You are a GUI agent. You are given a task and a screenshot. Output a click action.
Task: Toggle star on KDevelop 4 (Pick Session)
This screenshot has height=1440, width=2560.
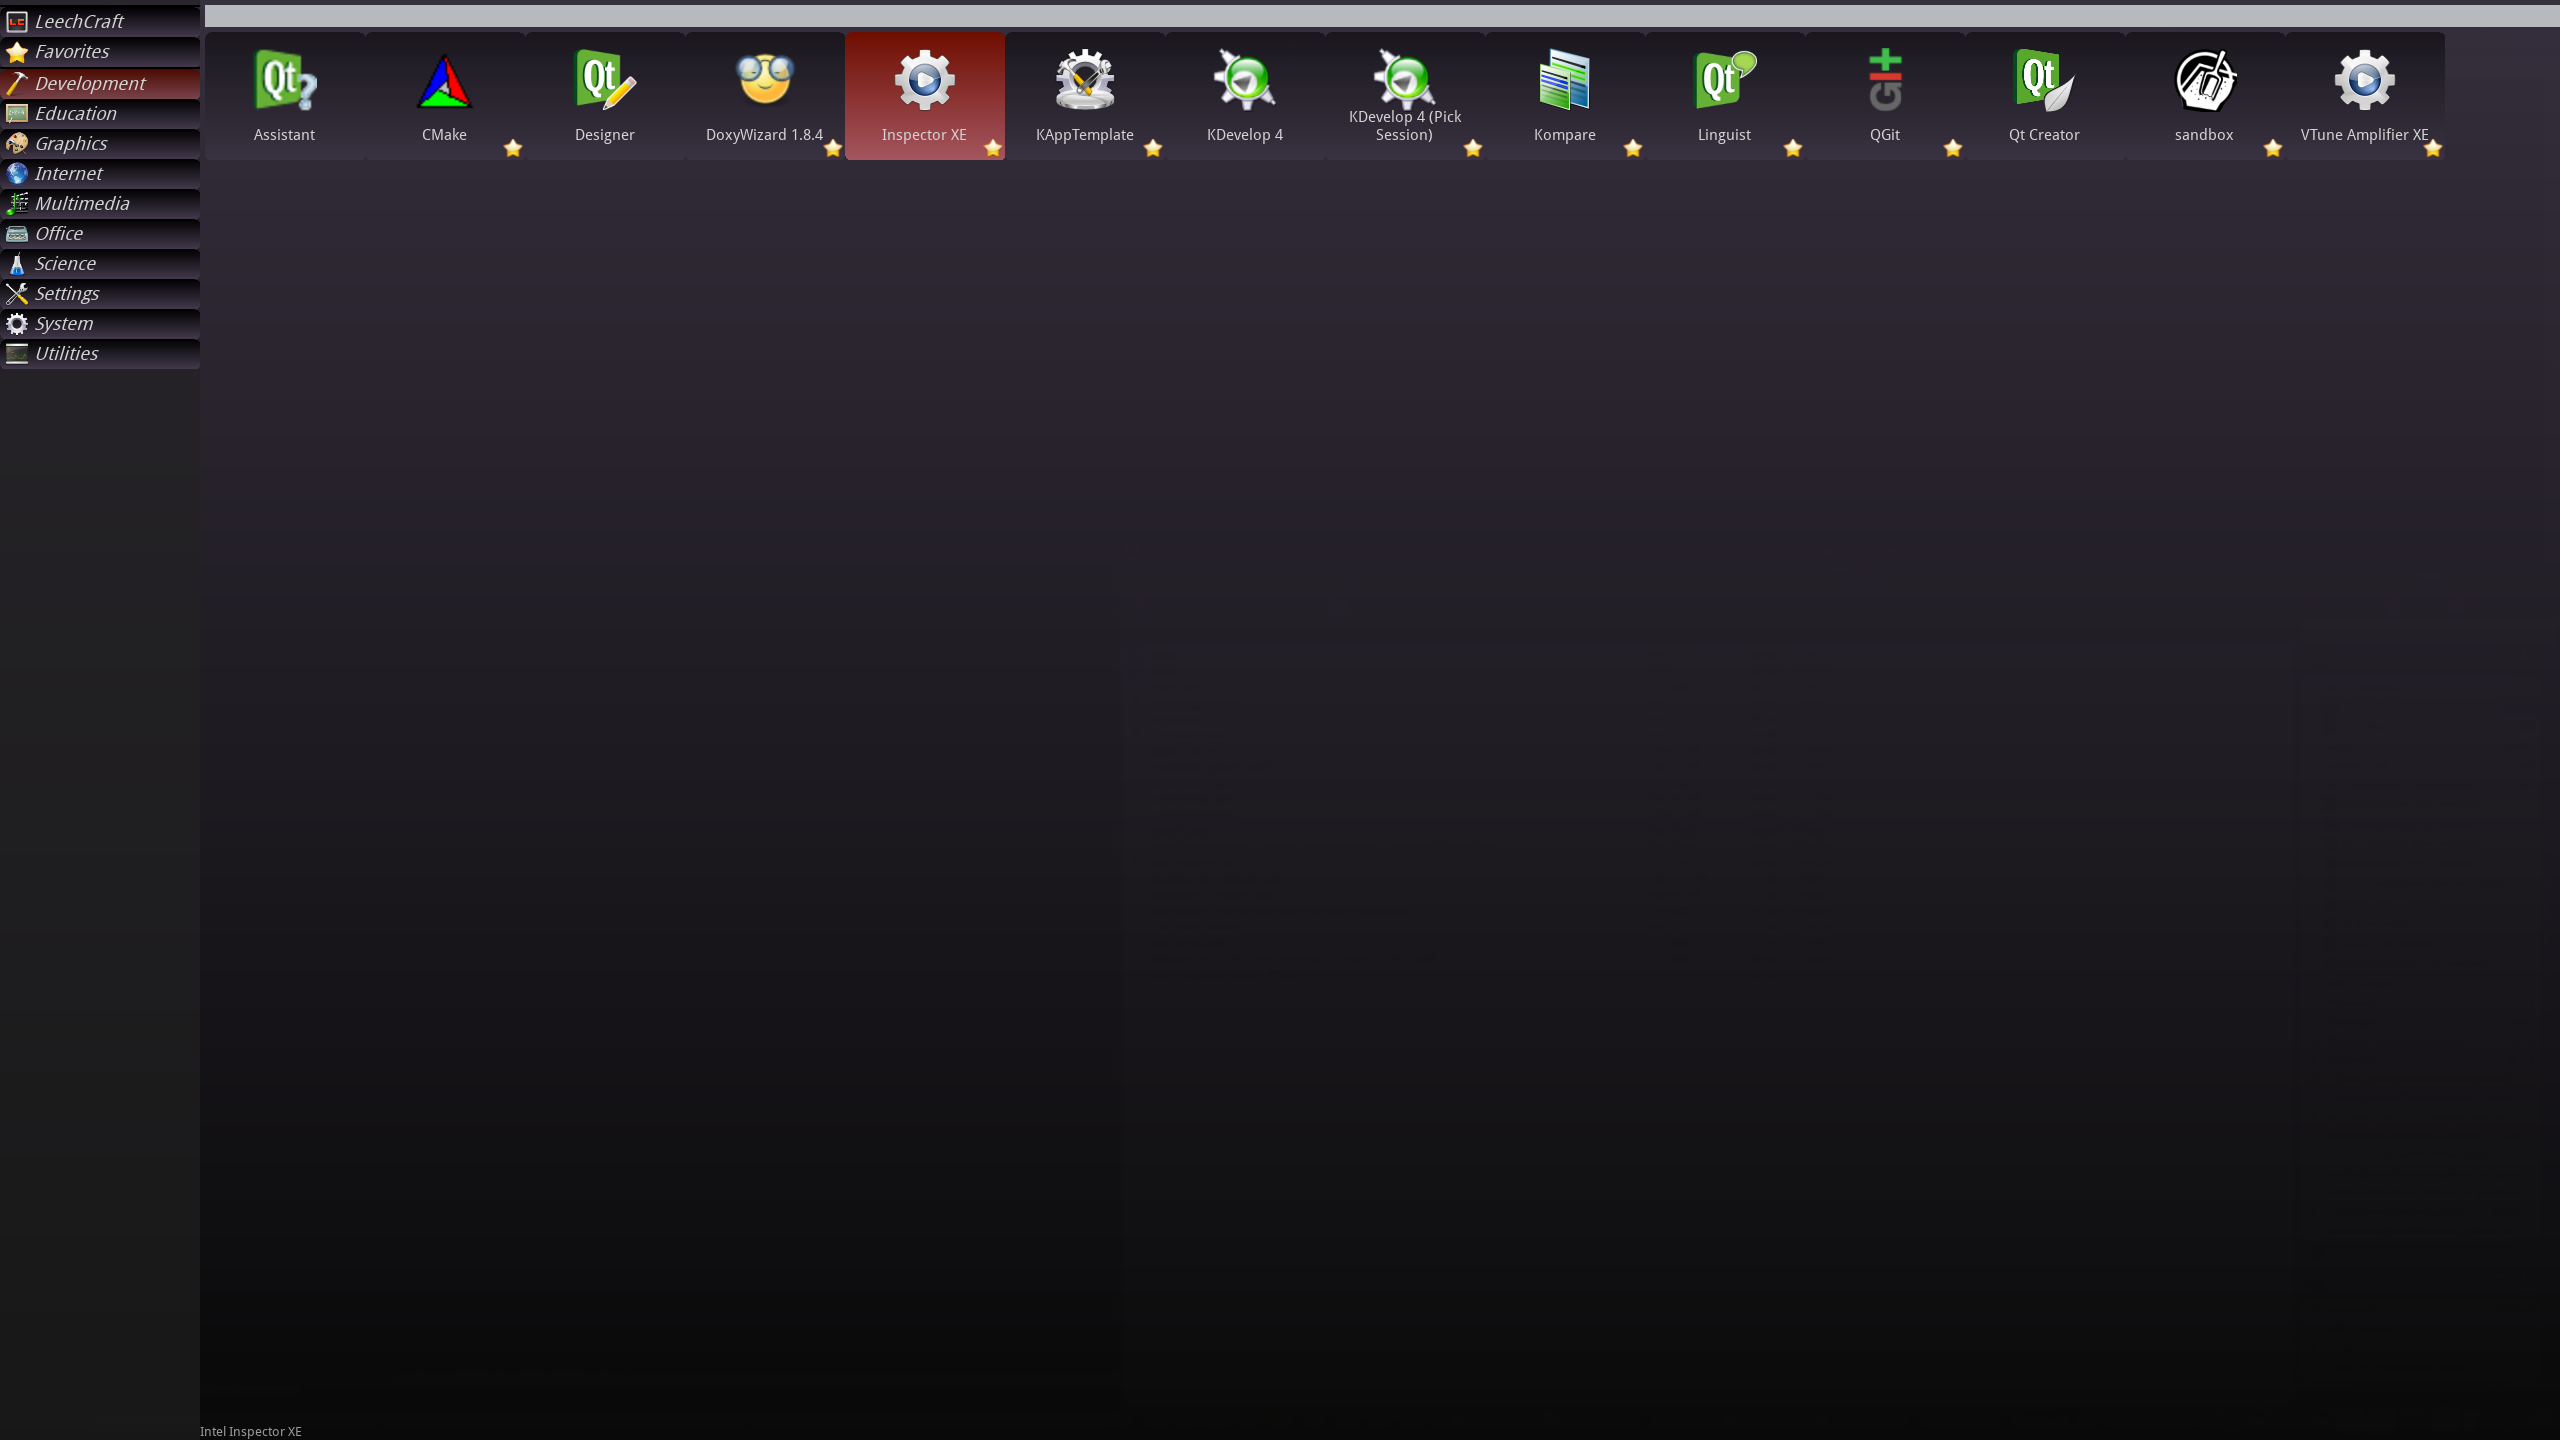pos(1473,148)
